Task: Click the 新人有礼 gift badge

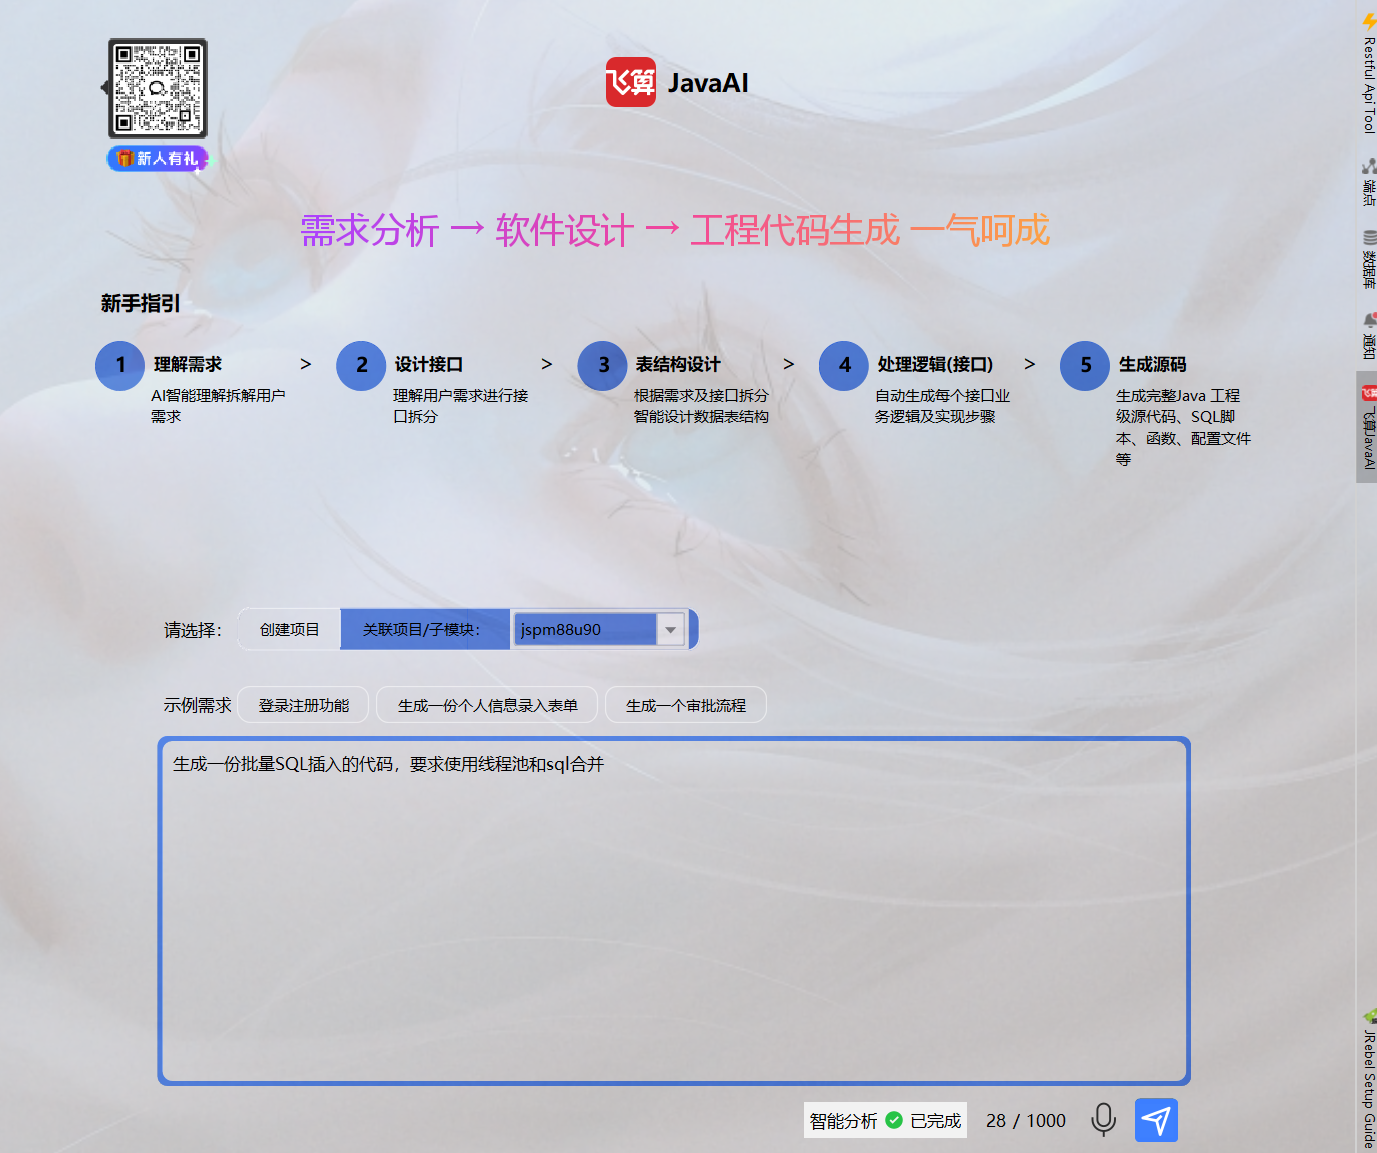Action: 156,158
